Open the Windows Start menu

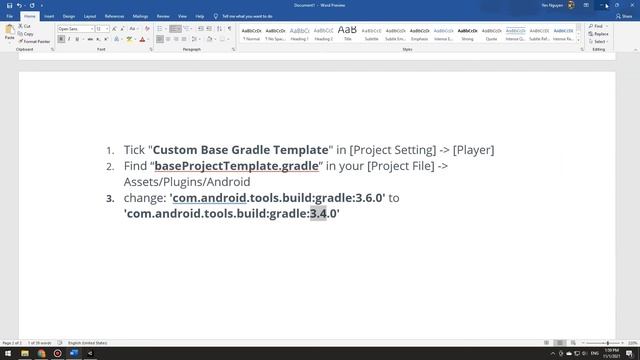[8, 353]
